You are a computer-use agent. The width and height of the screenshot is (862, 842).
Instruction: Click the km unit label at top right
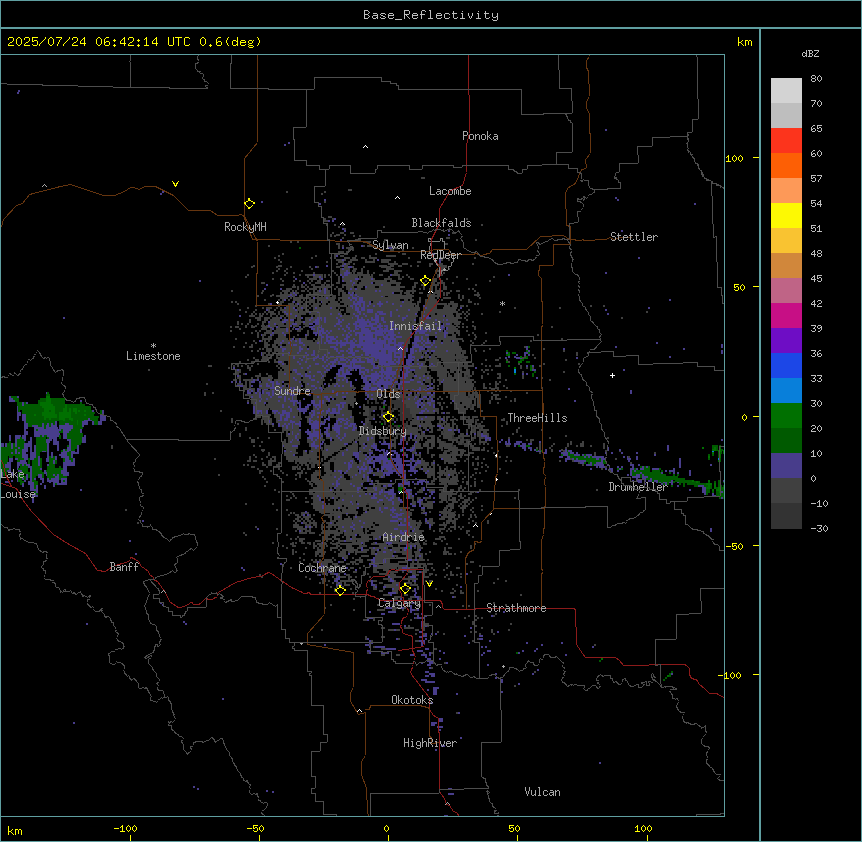pos(745,42)
